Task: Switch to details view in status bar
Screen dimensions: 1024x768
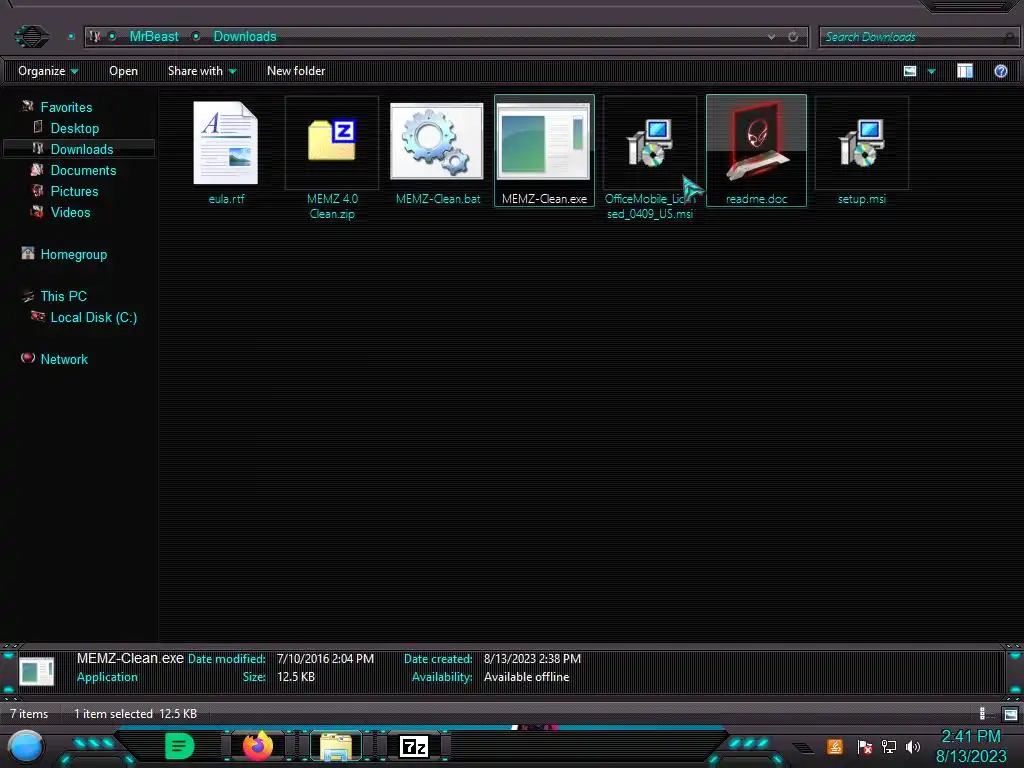Action: pos(984,714)
